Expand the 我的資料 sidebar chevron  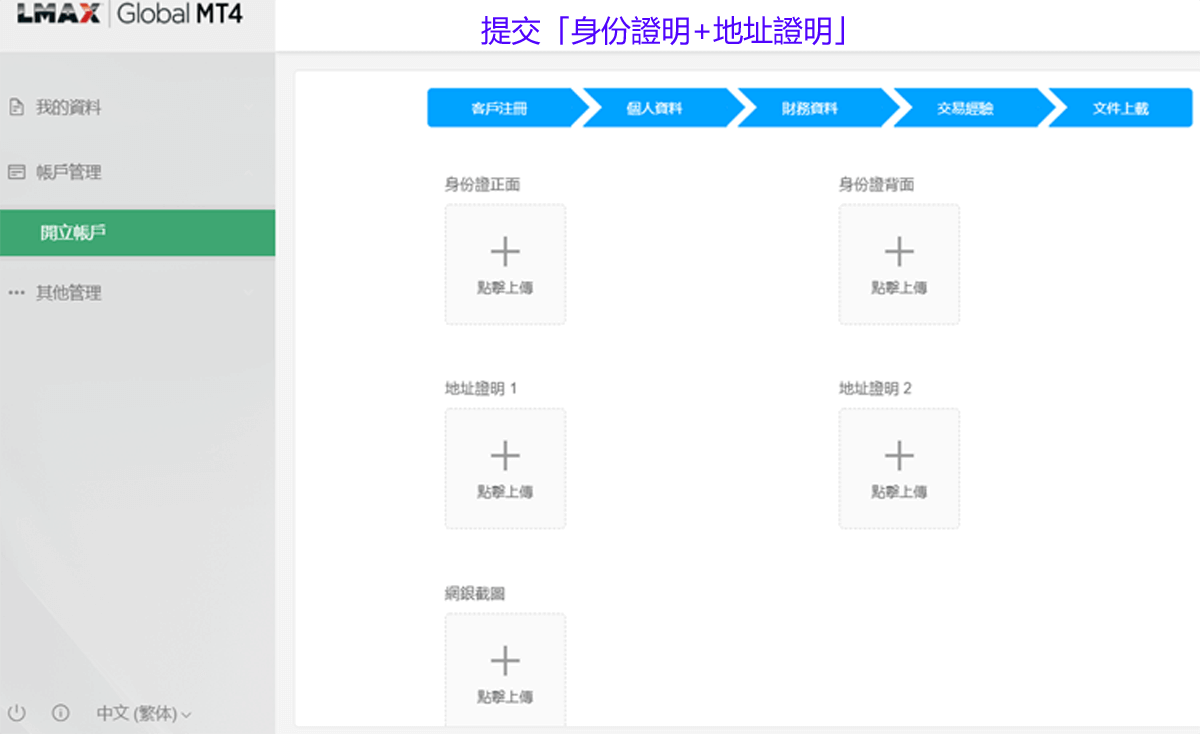coord(249,107)
